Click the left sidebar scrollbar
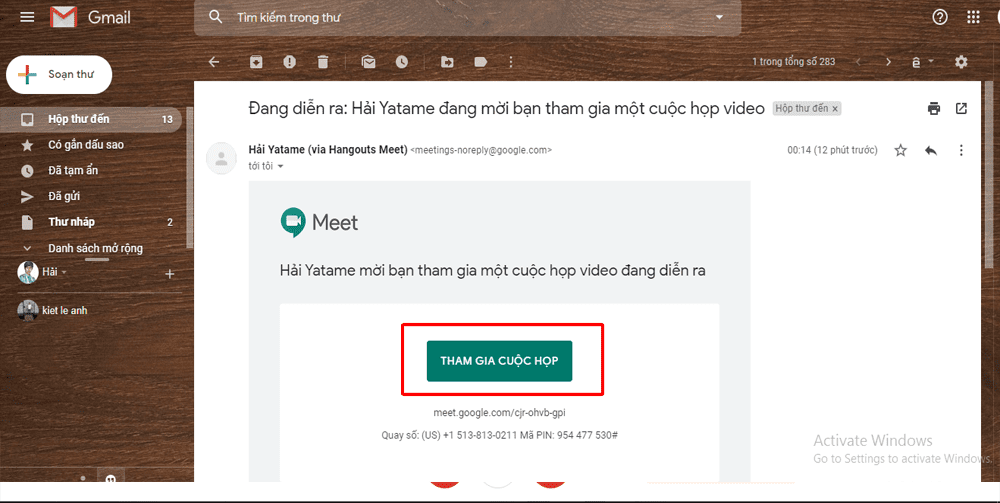This screenshot has height=503, width=1000. pyautogui.click(x=189, y=179)
